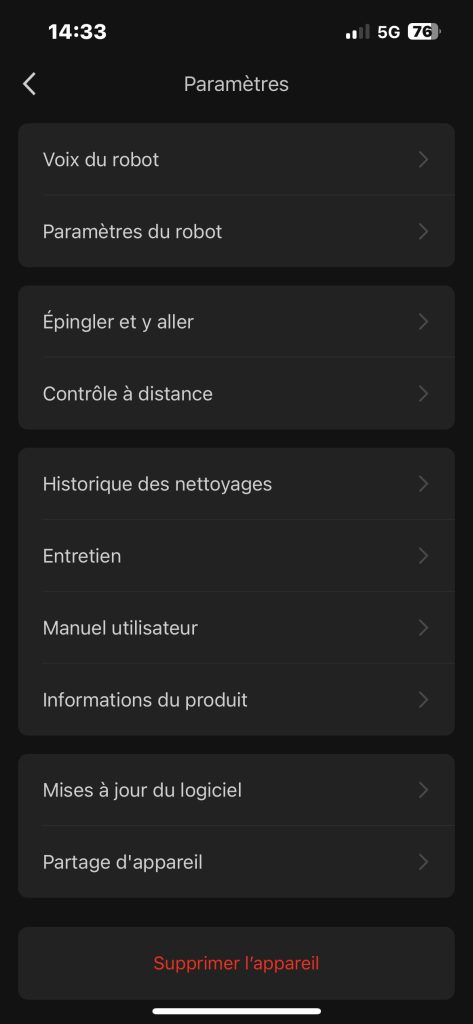View Historique des nettoyages

pos(236,484)
